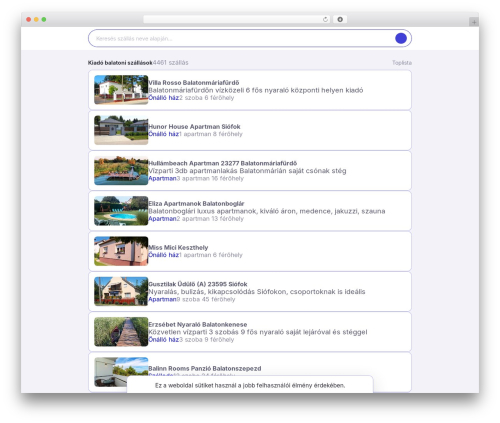Click '1 apartman 6 férőhely' text
The width and height of the screenshot is (500, 423).
click(211, 255)
